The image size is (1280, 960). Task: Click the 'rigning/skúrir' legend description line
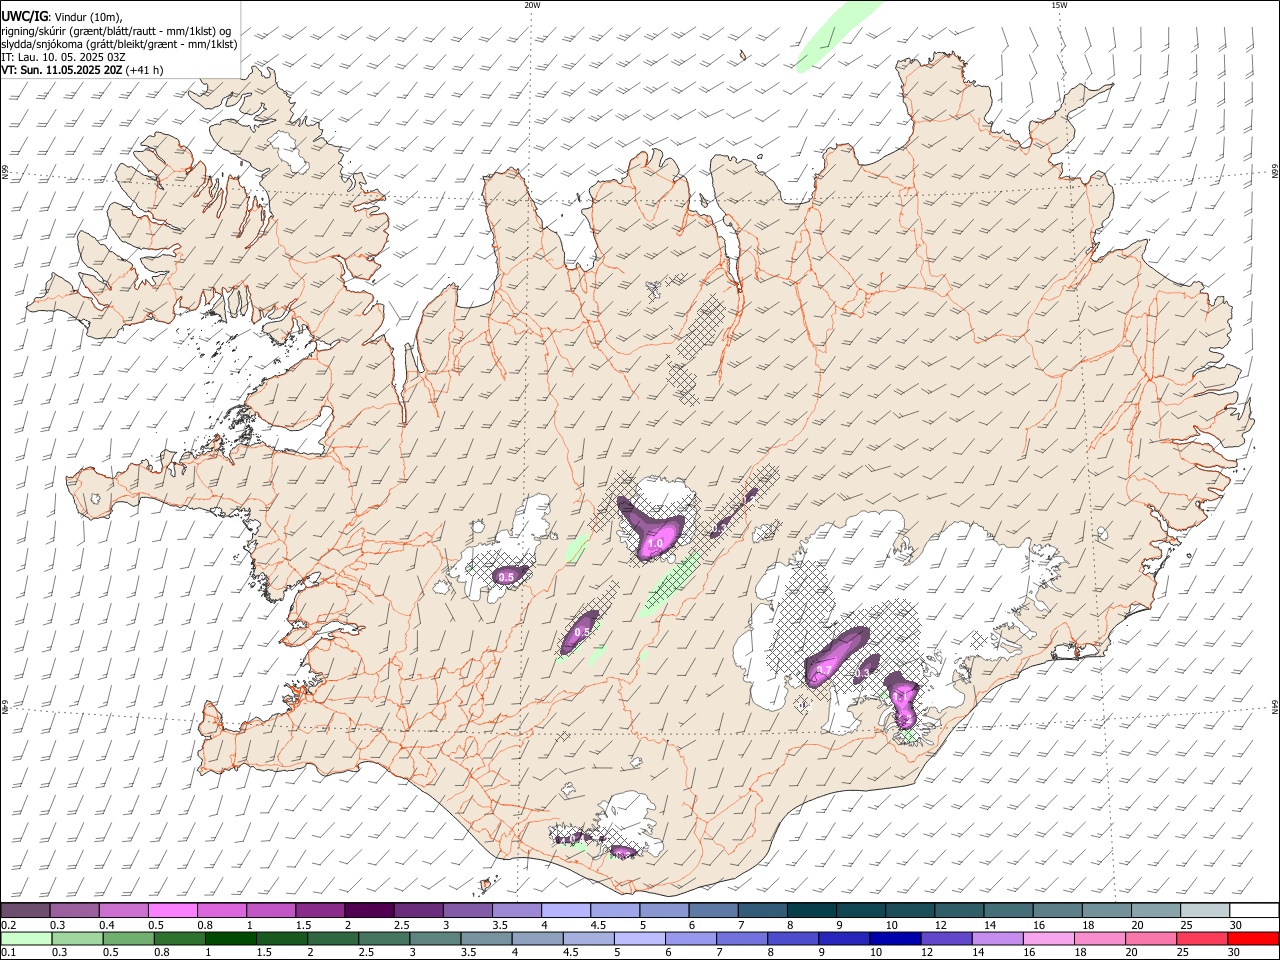(x=116, y=30)
